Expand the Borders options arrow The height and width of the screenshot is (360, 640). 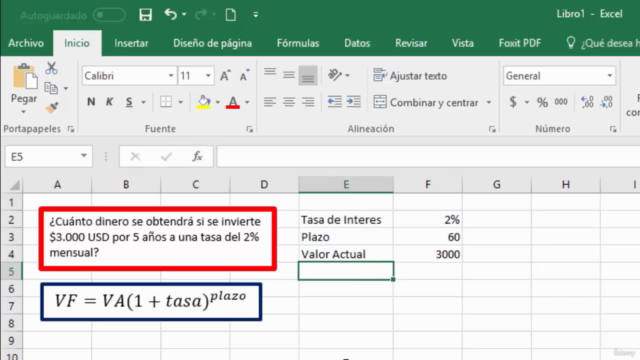(x=180, y=102)
